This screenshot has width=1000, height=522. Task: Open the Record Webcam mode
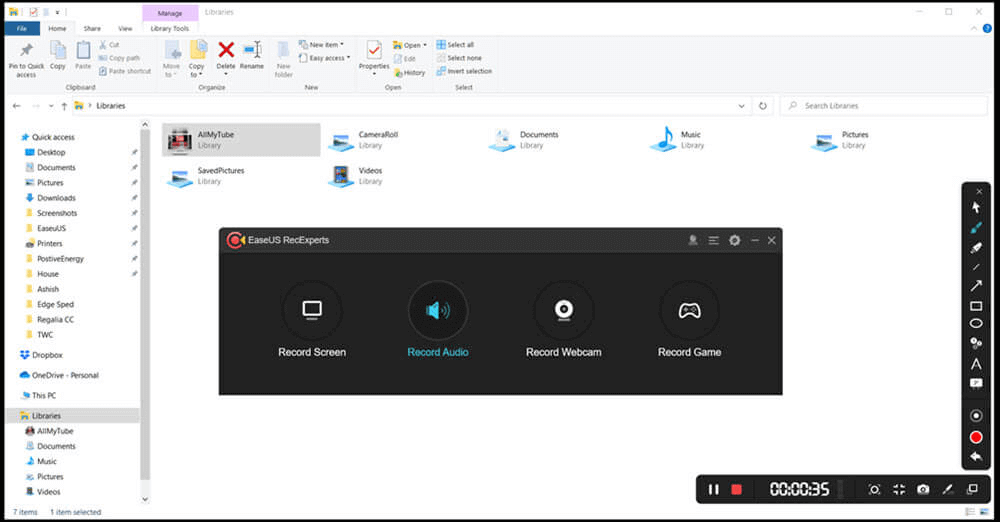point(564,311)
